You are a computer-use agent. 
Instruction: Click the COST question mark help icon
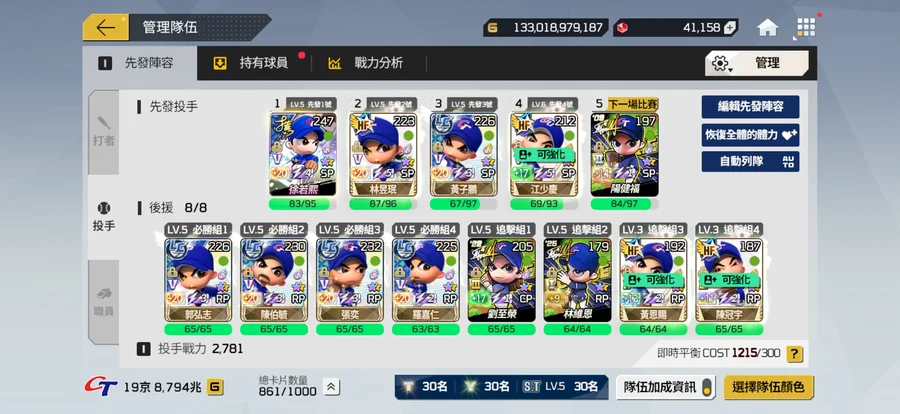[x=794, y=354]
